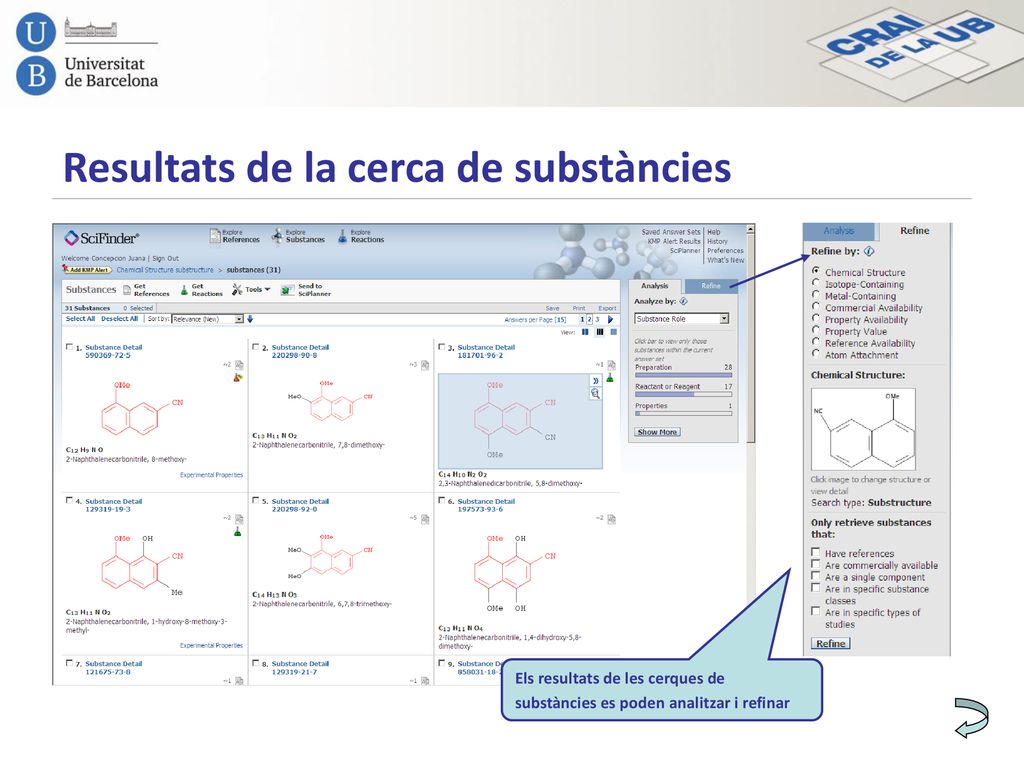Switch to Analysis tab in results panel
The width and height of the screenshot is (1024, 768).
654,285
